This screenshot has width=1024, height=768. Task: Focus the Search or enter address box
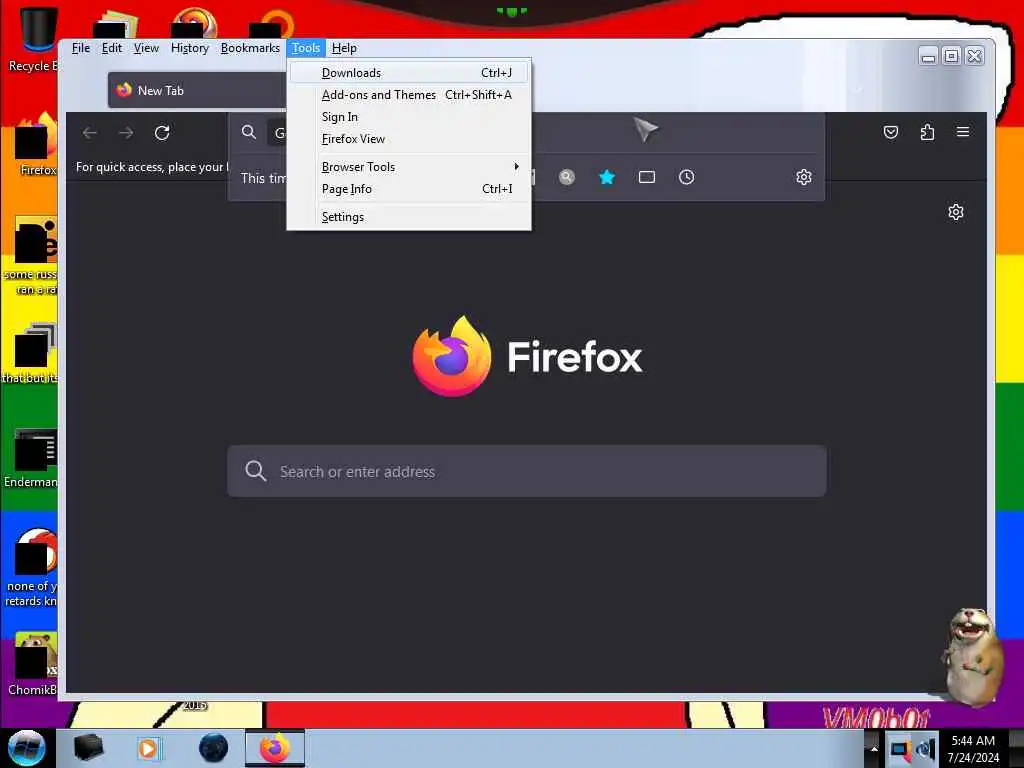coord(526,471)
